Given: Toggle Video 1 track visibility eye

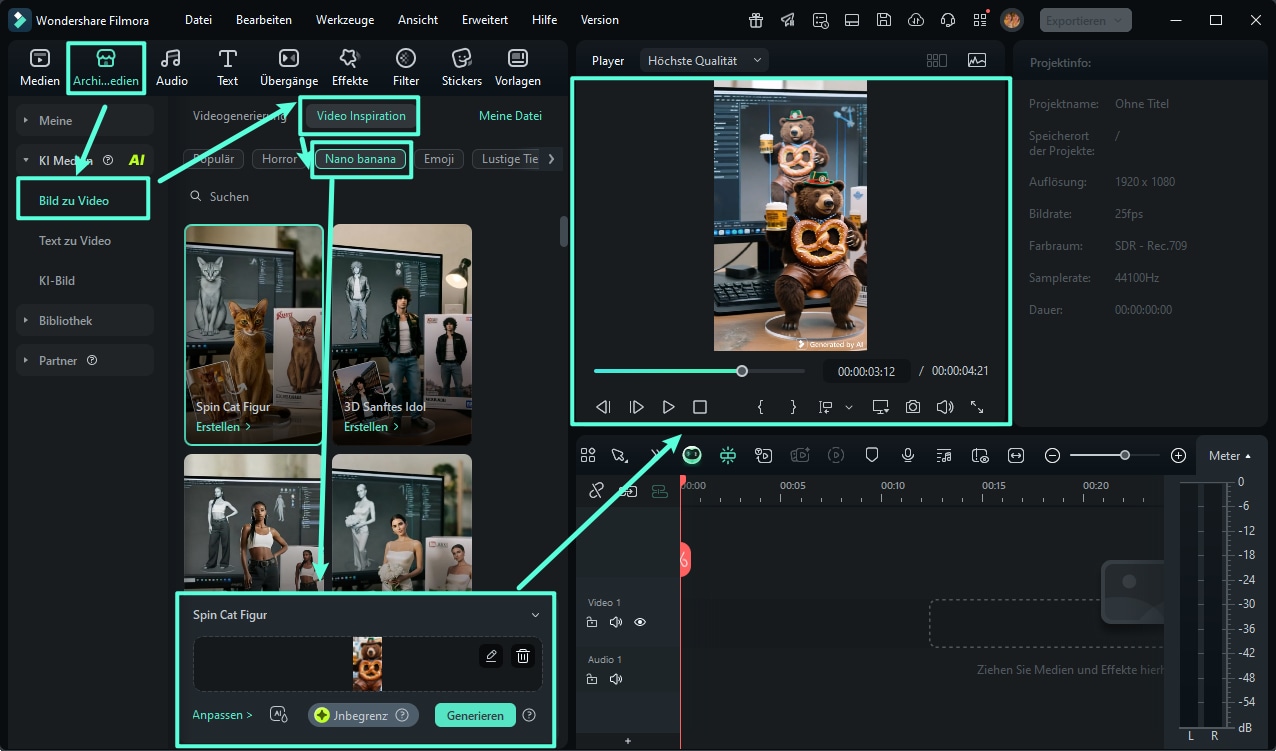Looking at the screenshot, I should 640,622.
